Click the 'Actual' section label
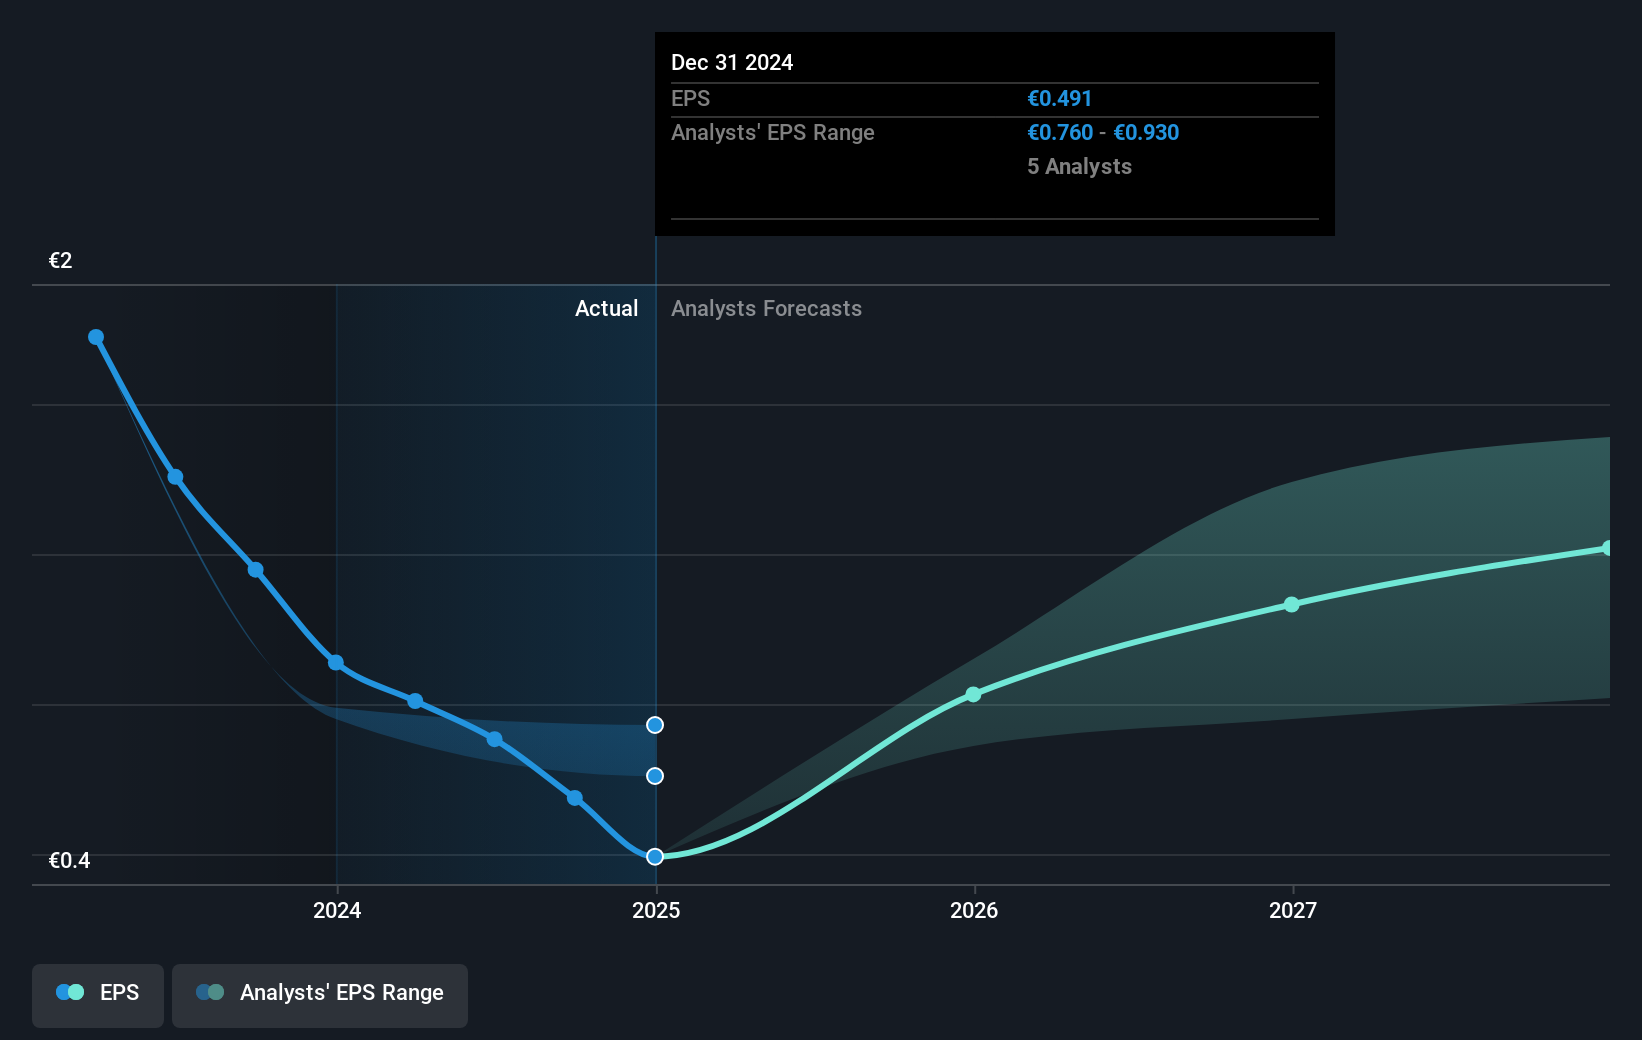Image resolution: width=1642 pixels, height=1040 pixels. click(x=606, y=309)
